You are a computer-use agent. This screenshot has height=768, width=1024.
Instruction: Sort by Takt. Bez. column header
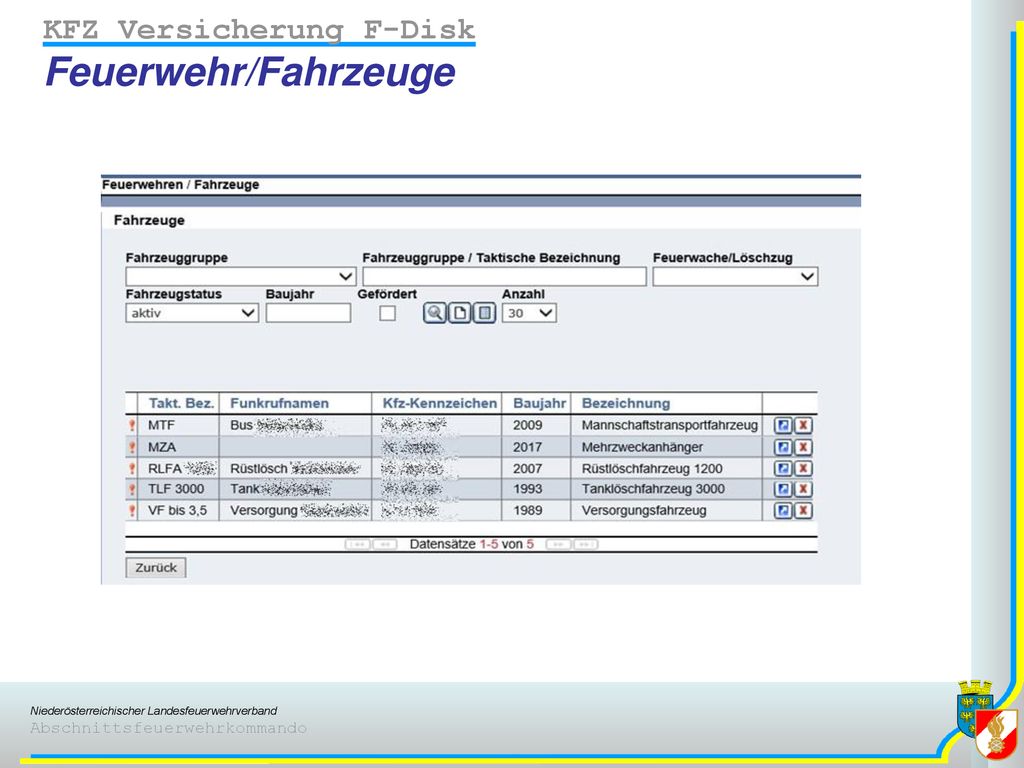click(181, 403)
